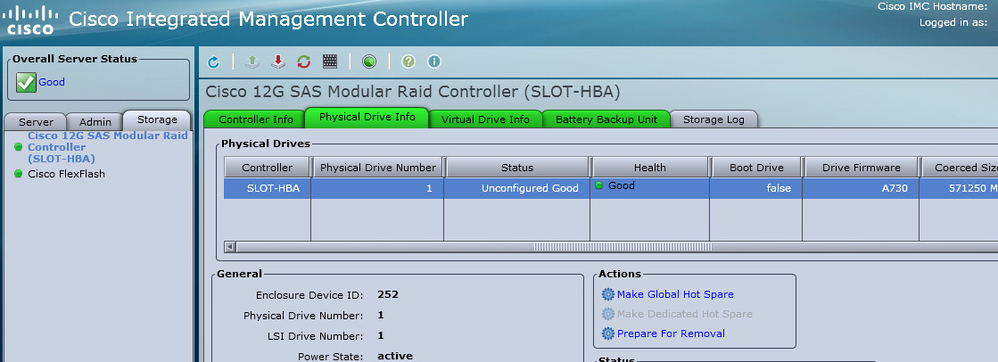
Task: Open the Virtual Drive Info tab
Action: (485, 120)
